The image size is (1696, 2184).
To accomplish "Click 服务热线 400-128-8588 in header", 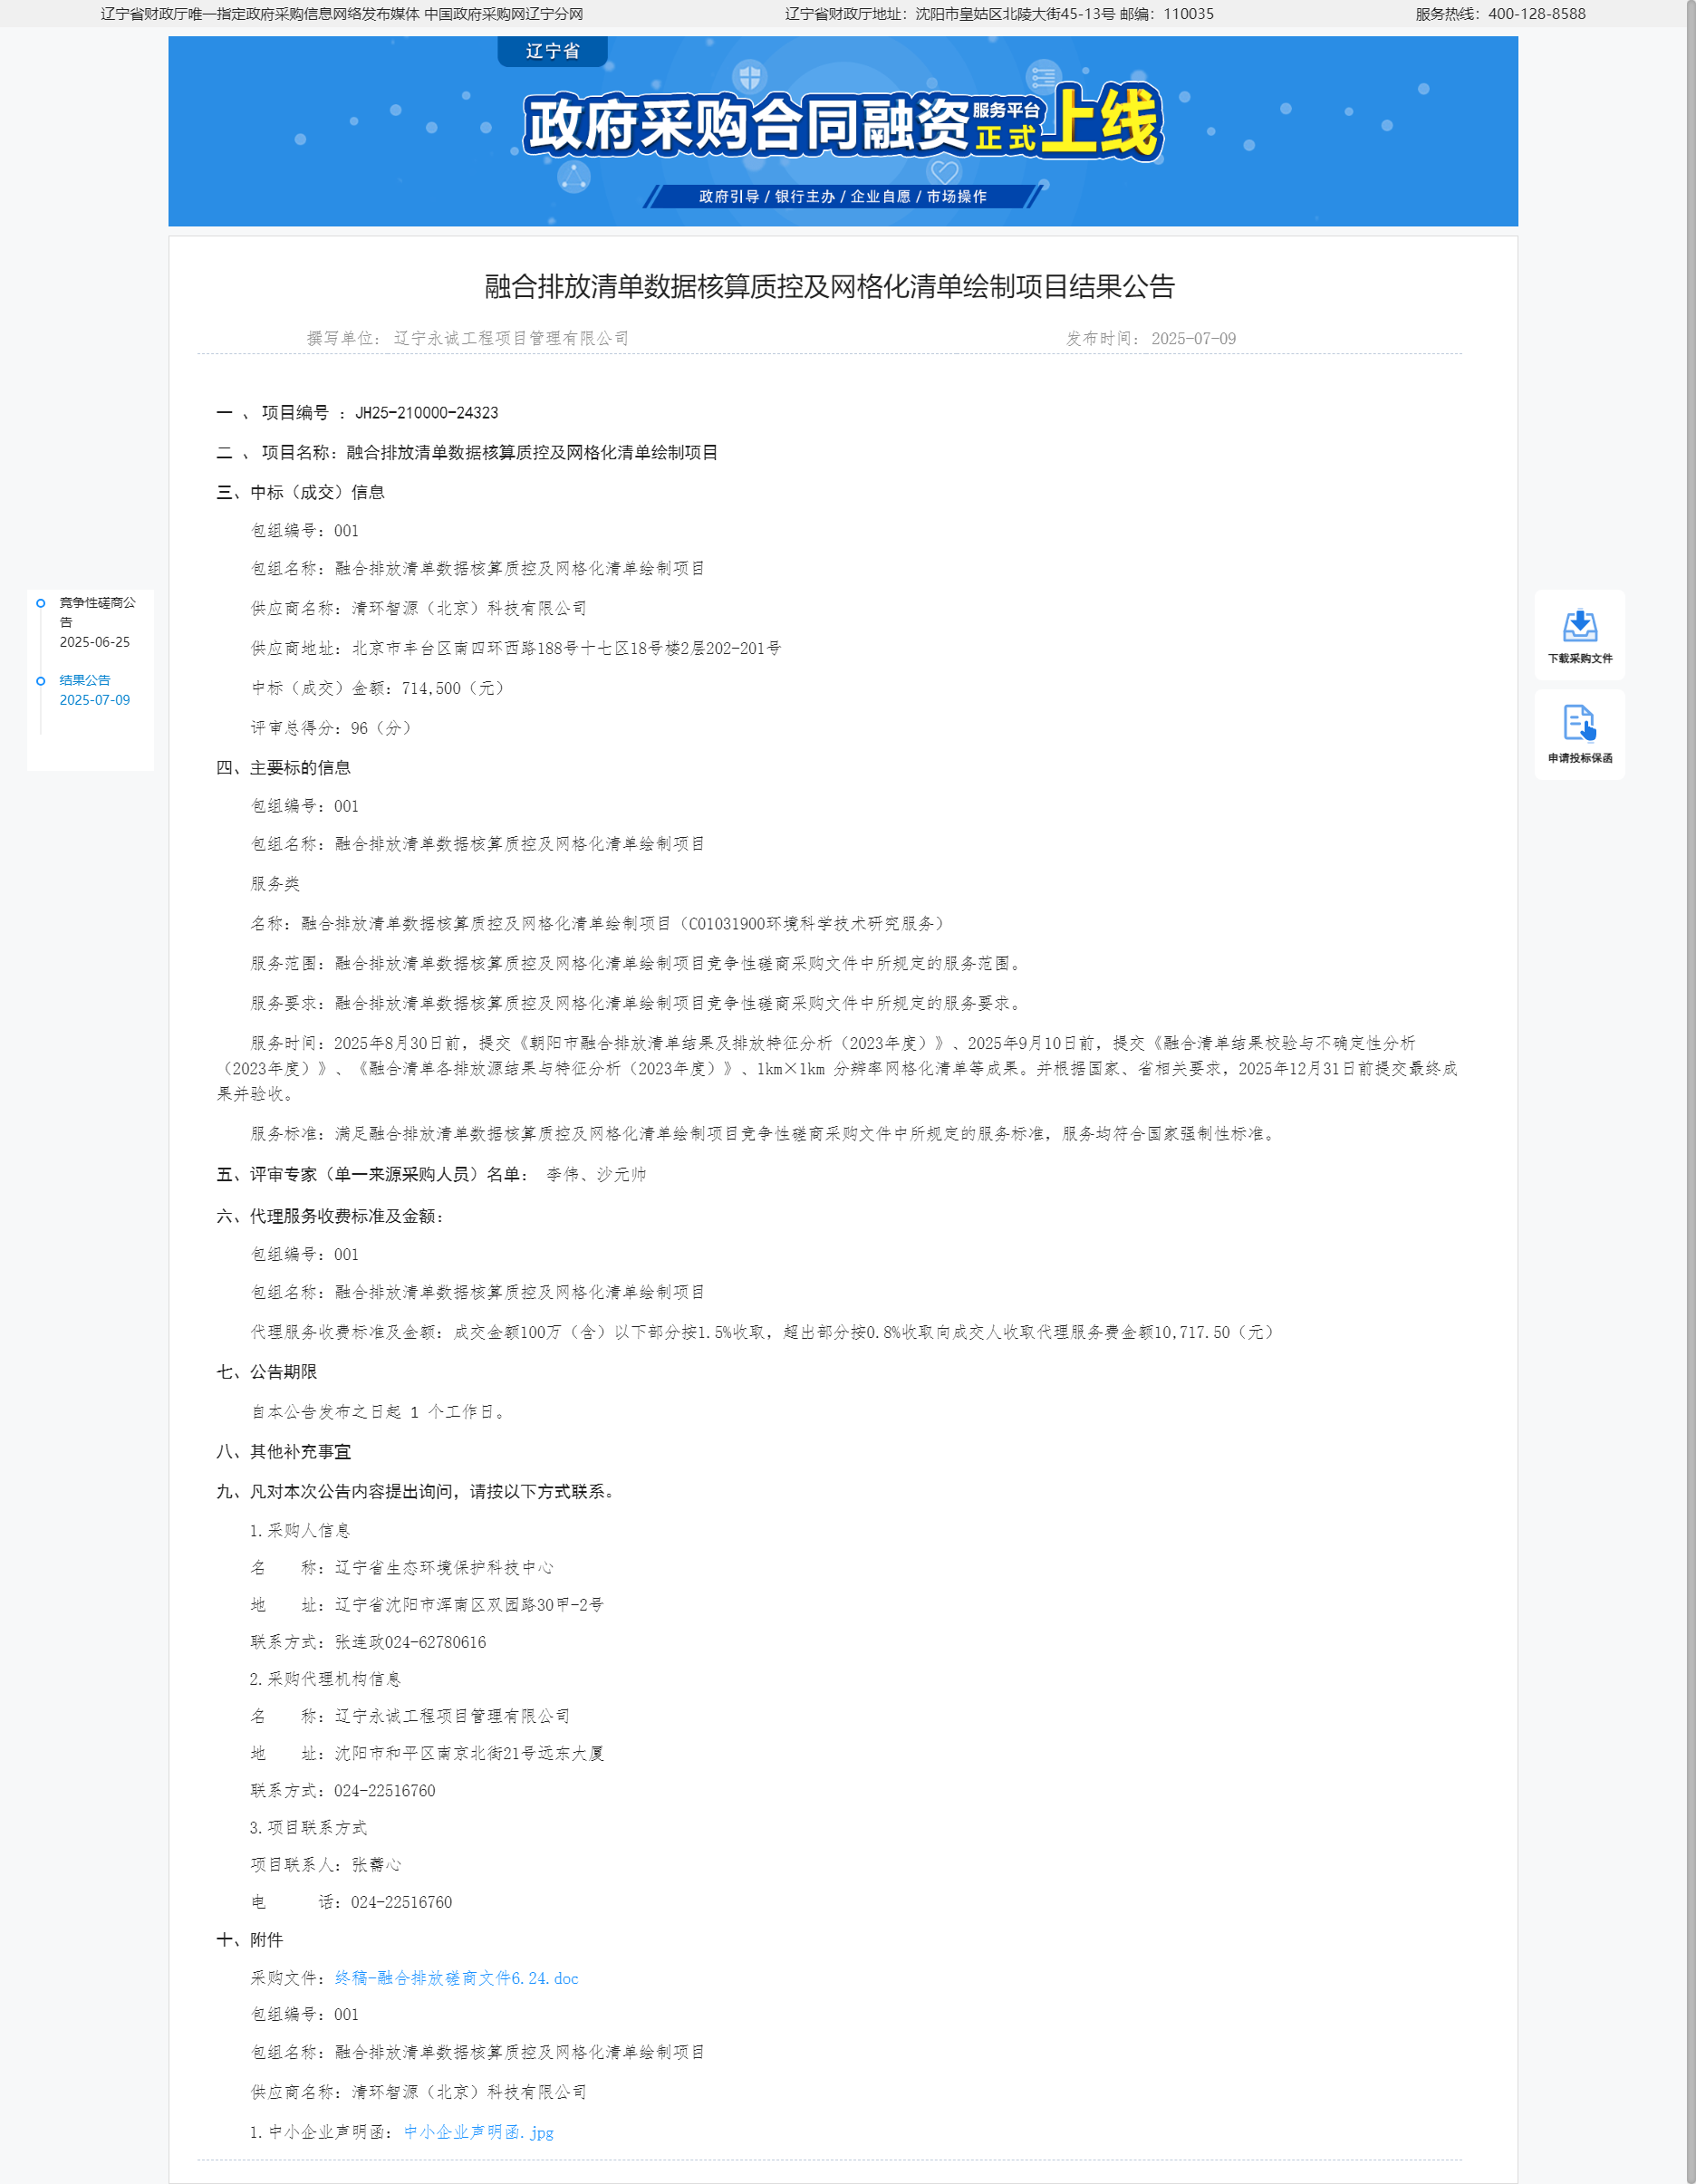I will click(1500, 14).
